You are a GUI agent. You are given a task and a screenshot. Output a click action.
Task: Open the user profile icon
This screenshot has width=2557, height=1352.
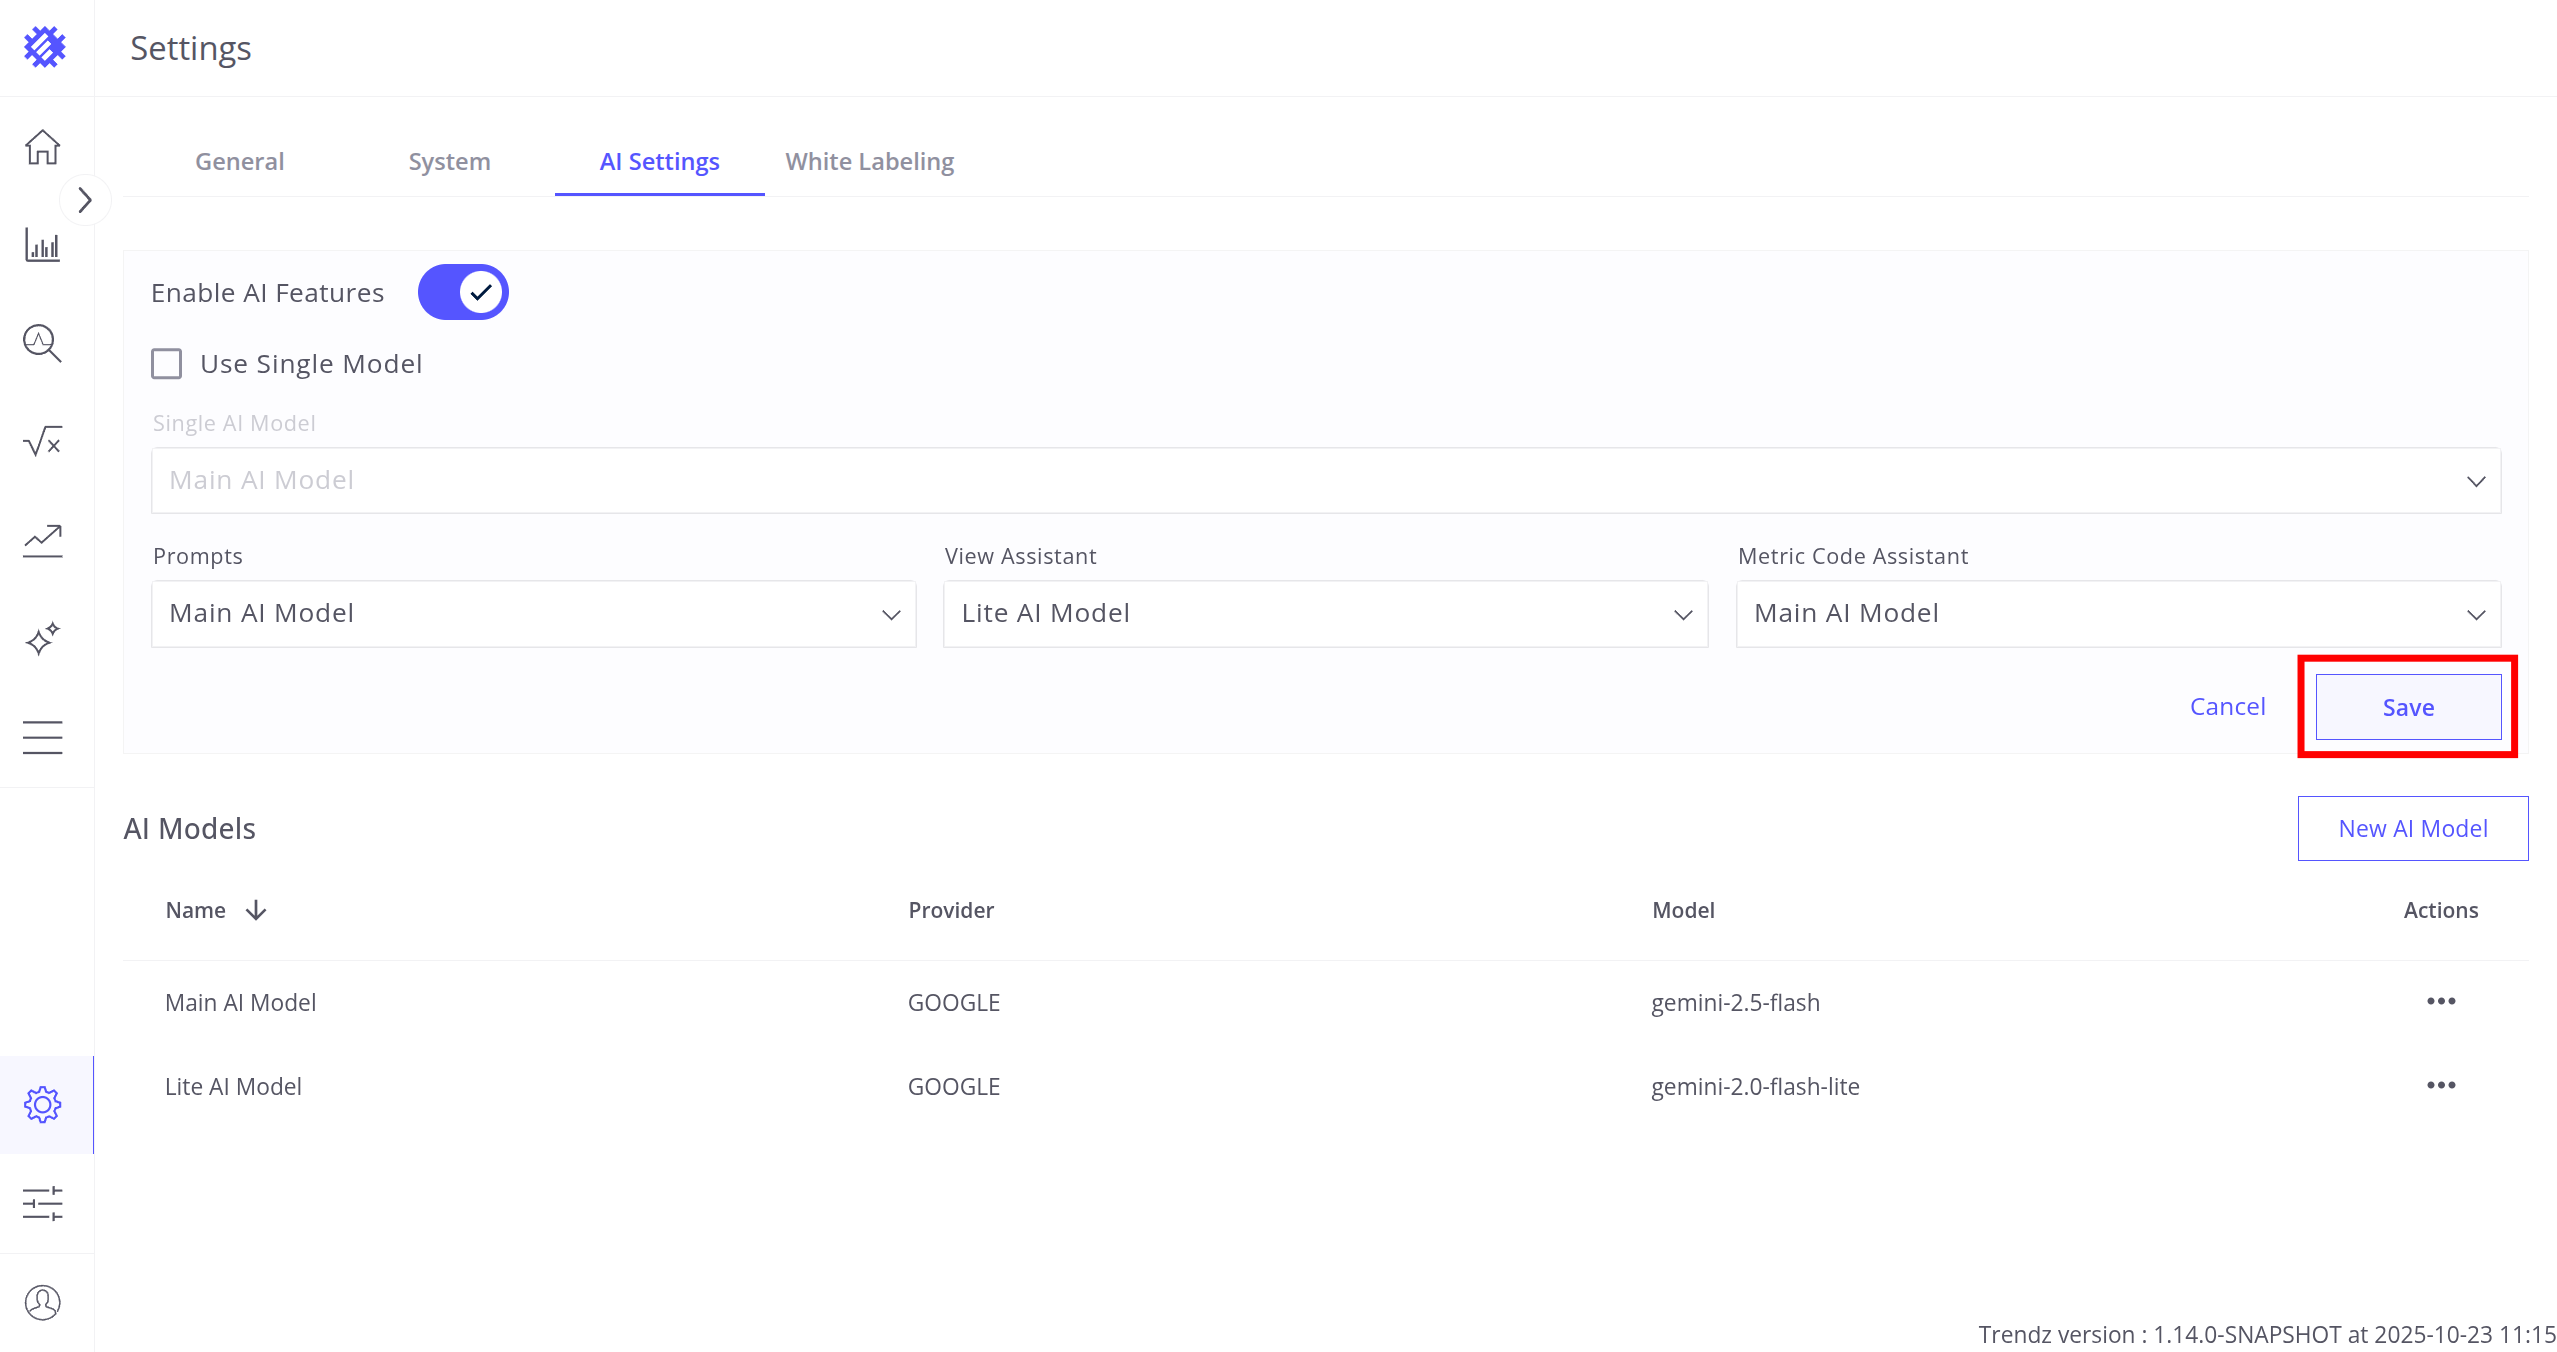pyautogui.click(x=42, y=1302)
